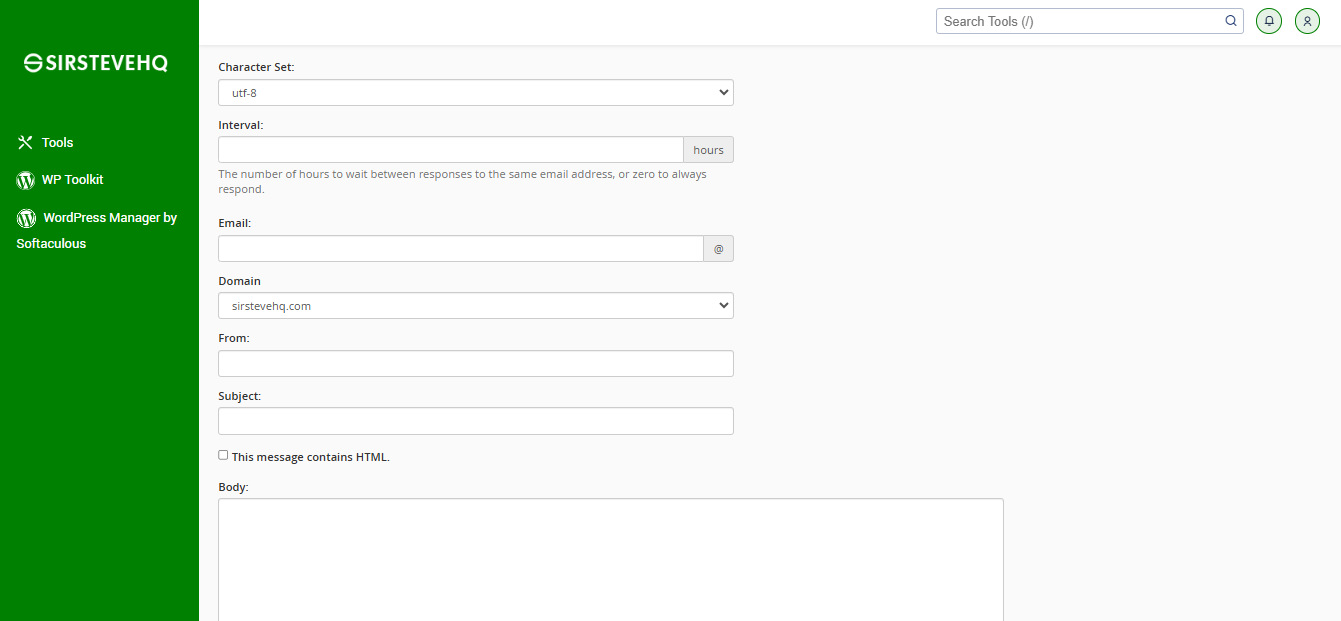Click the WordPress Manager by Softaculous icon
The image size is (1341, 621).
point(26,218)
